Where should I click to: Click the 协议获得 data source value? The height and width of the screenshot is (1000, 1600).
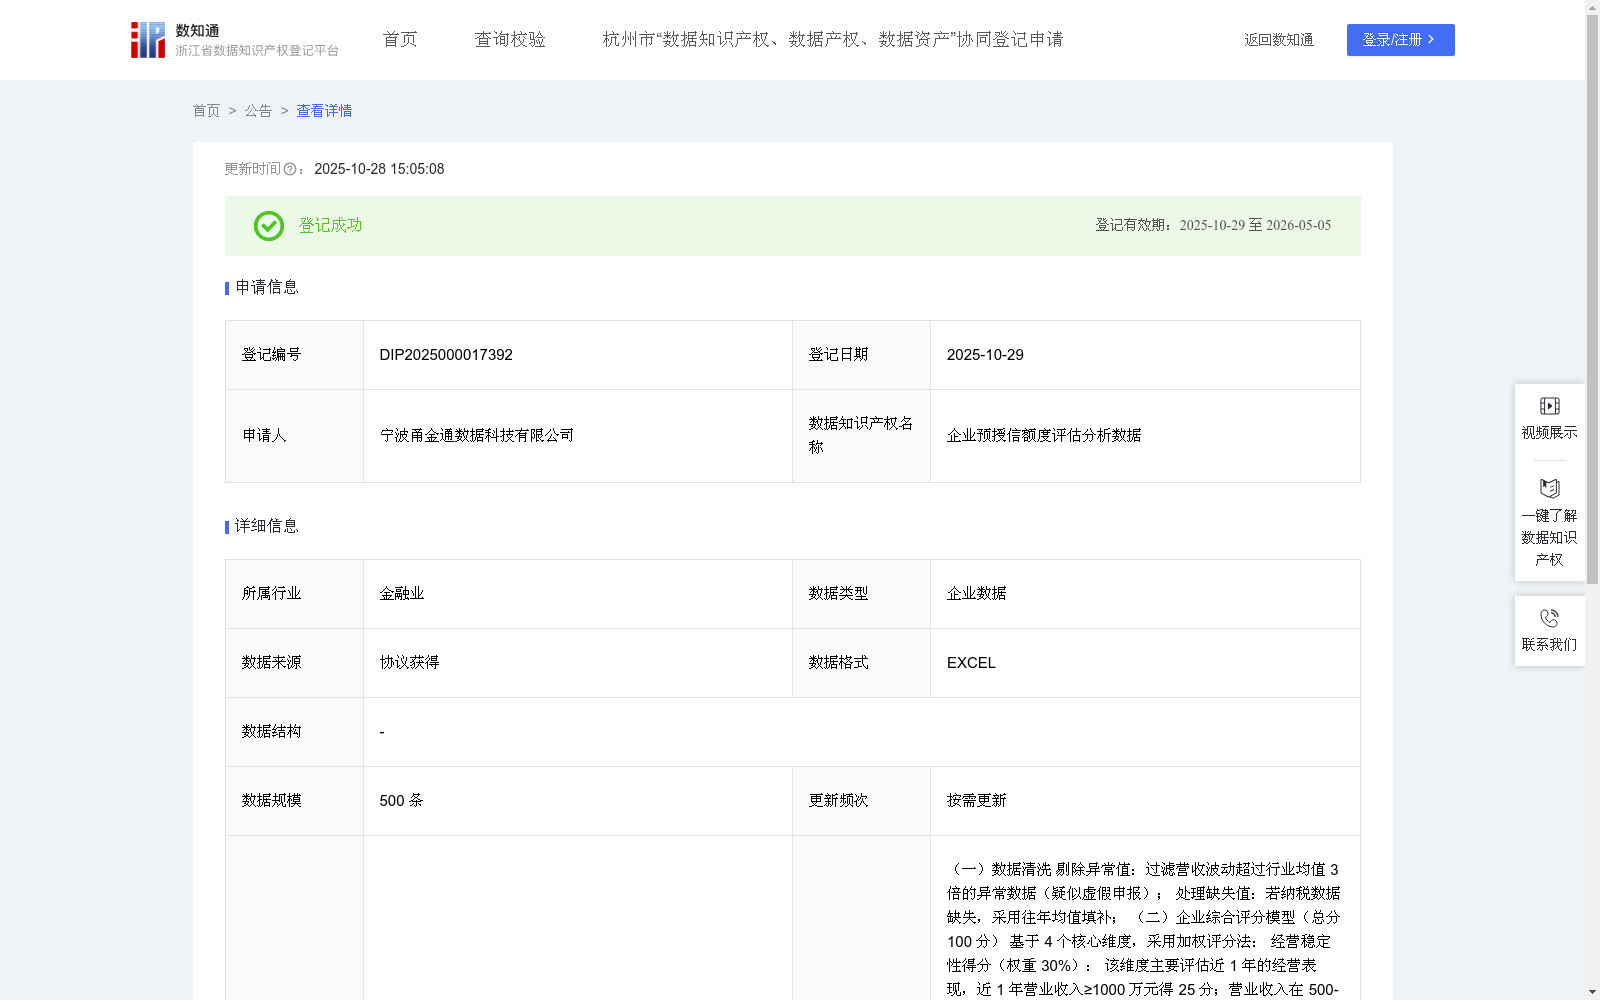click(x=409, y=663)
